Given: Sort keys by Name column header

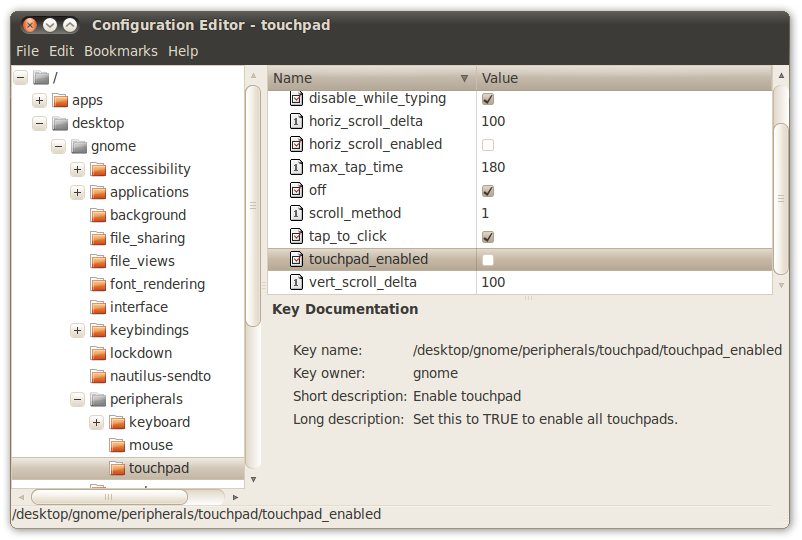Looking at the screenshot, I should click(x=372, y=78).
